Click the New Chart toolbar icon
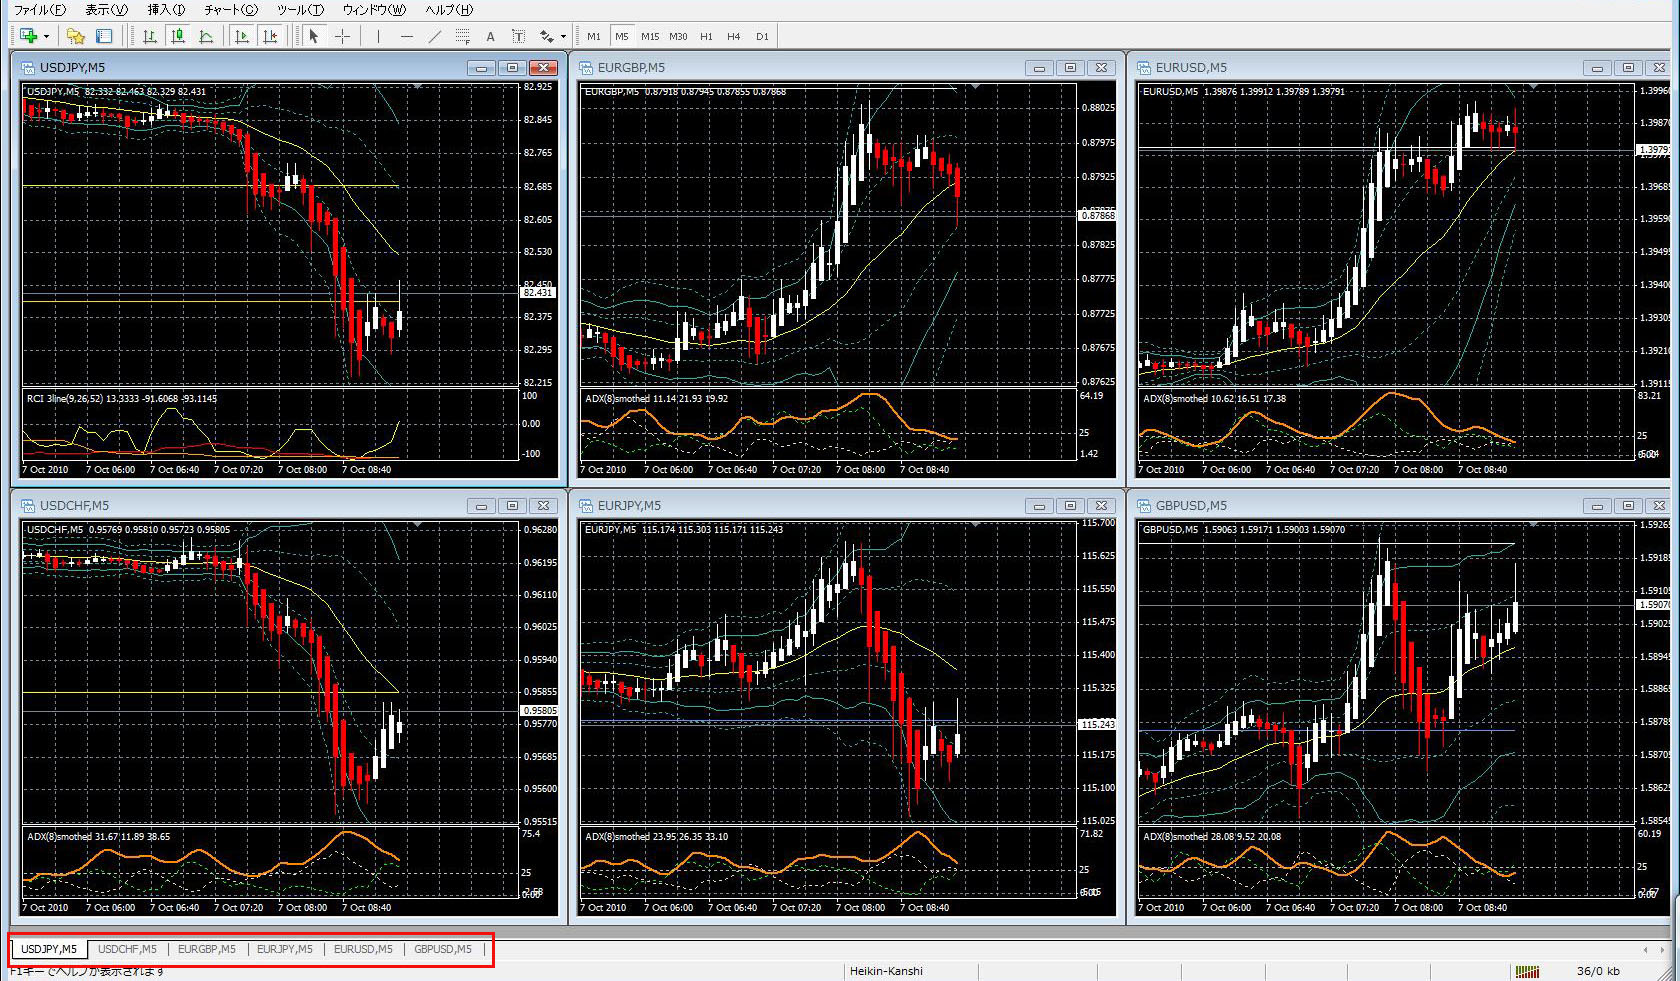 point(28,36)
